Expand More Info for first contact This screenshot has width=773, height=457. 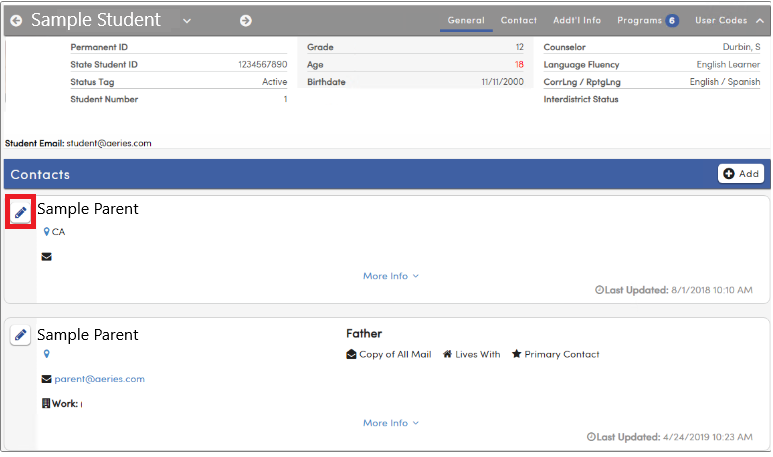click(391, 276)
